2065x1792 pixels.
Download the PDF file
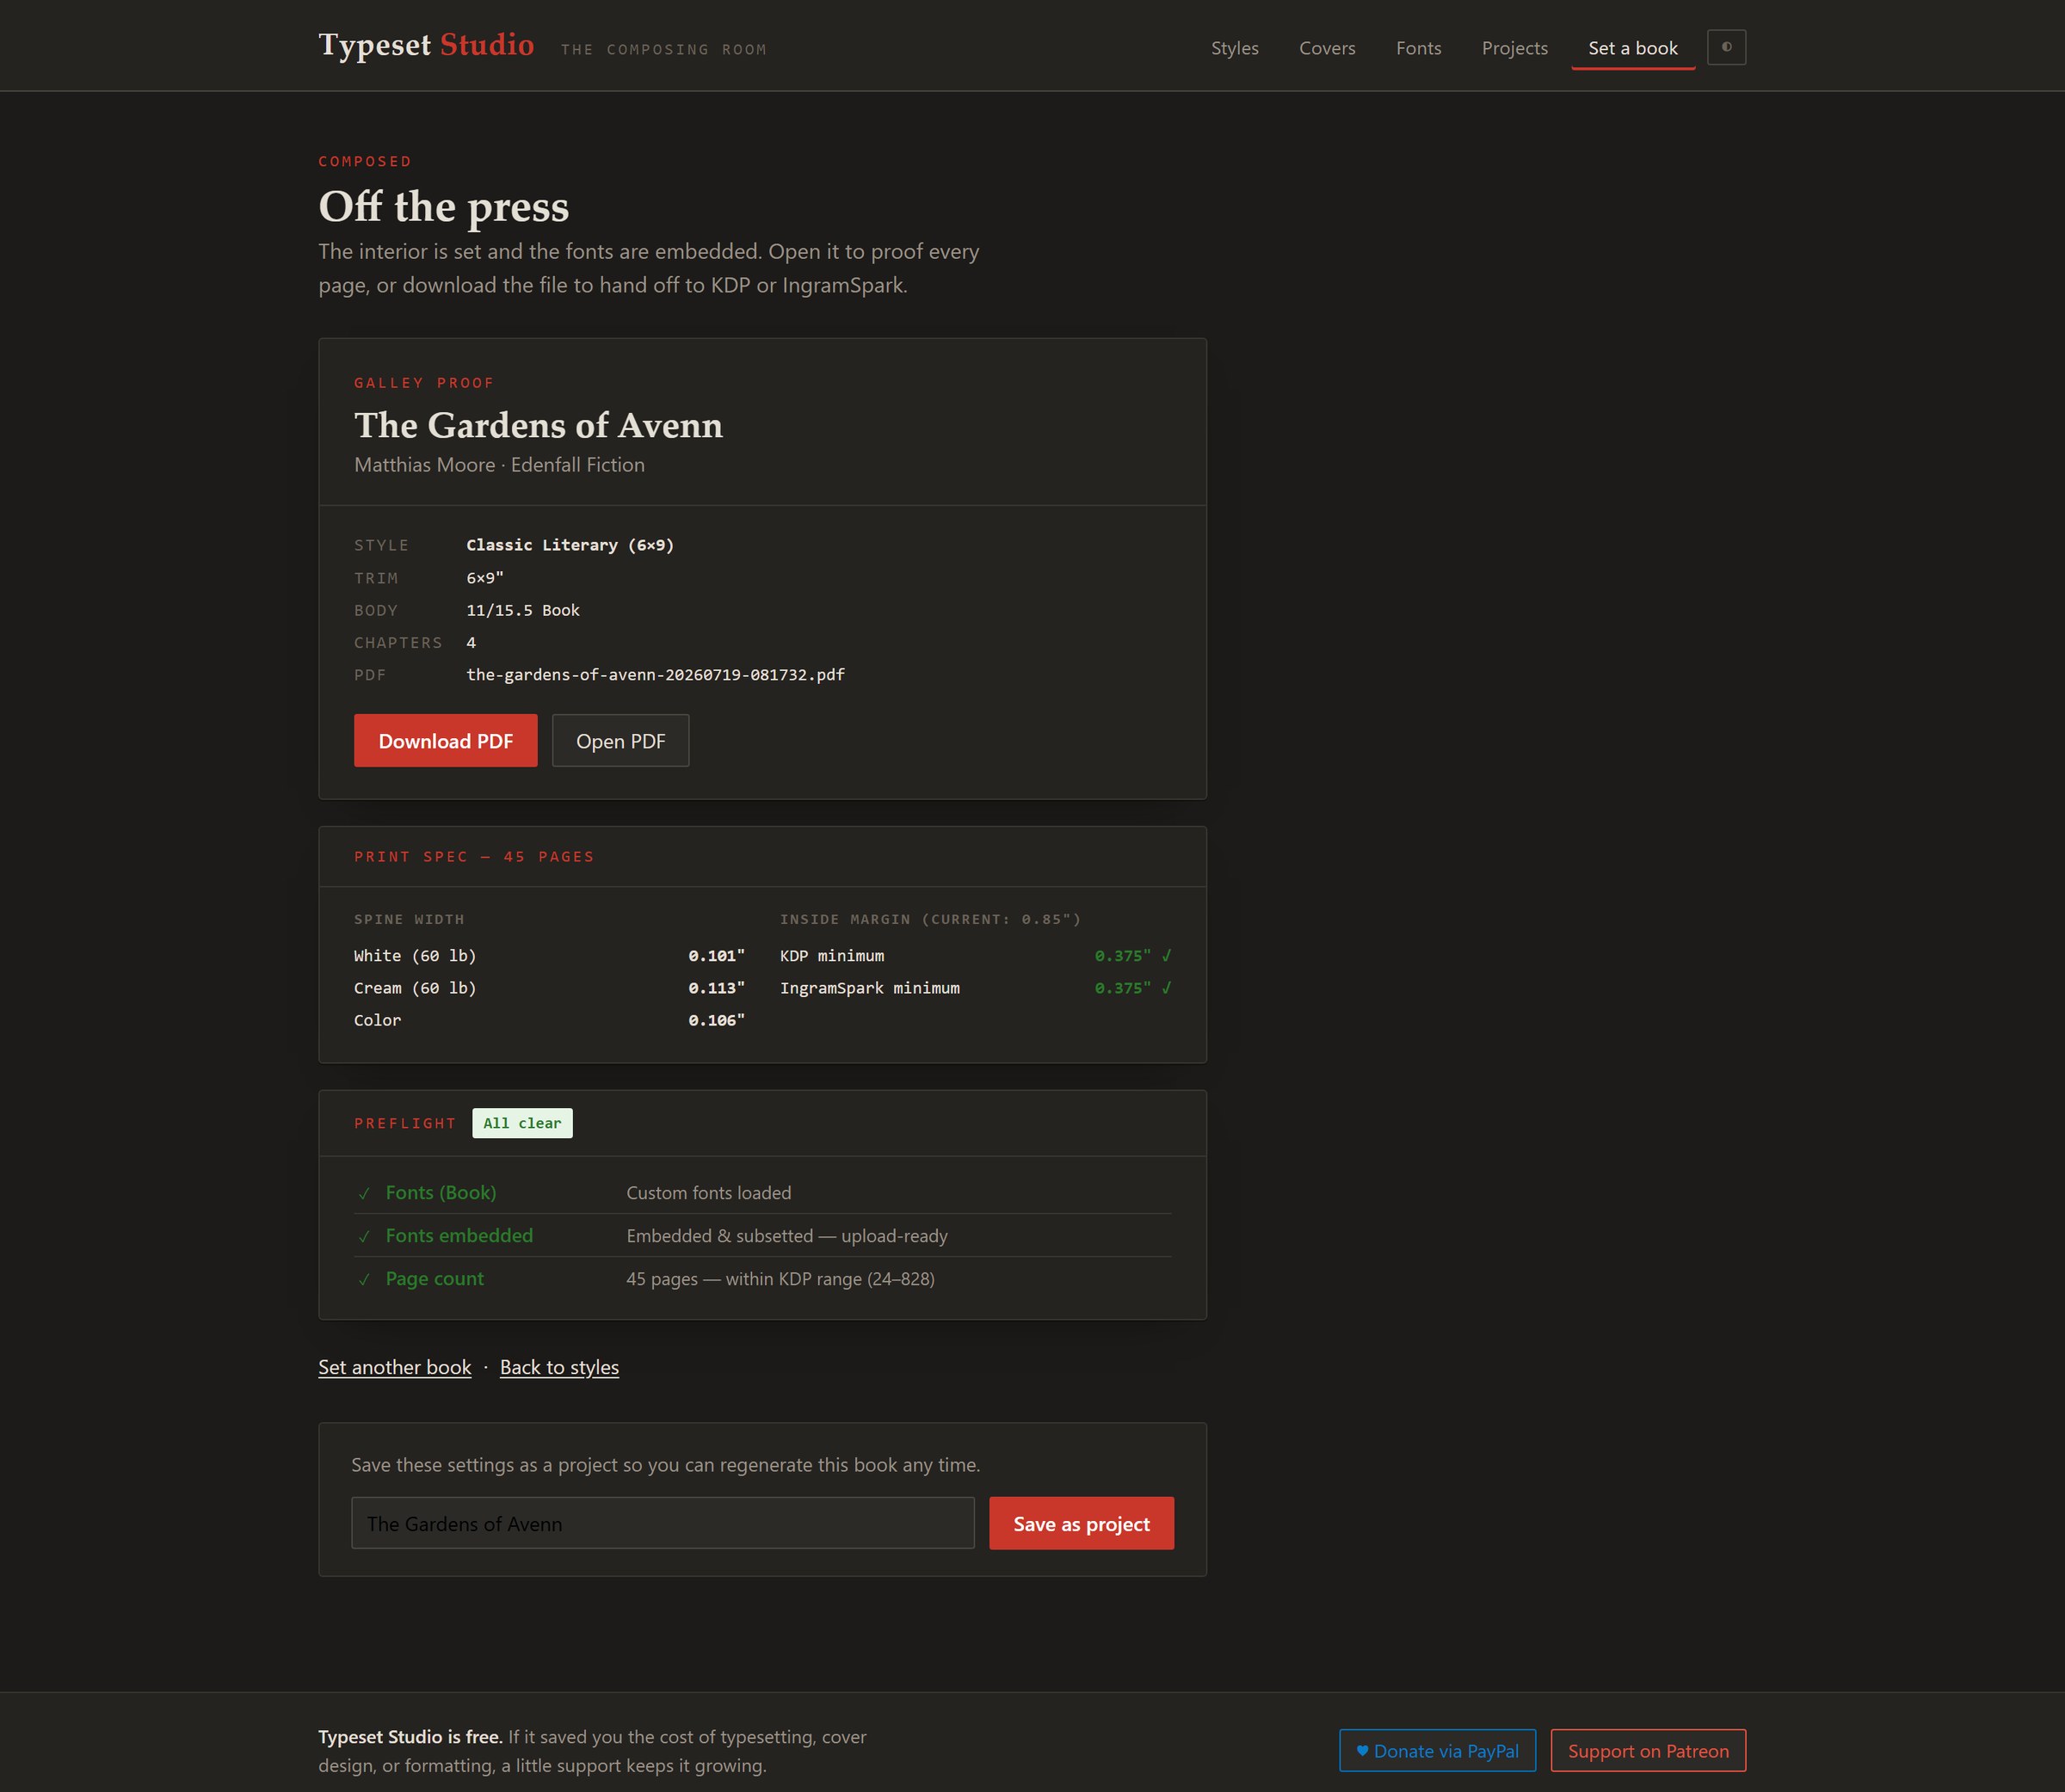coord(445,741)
